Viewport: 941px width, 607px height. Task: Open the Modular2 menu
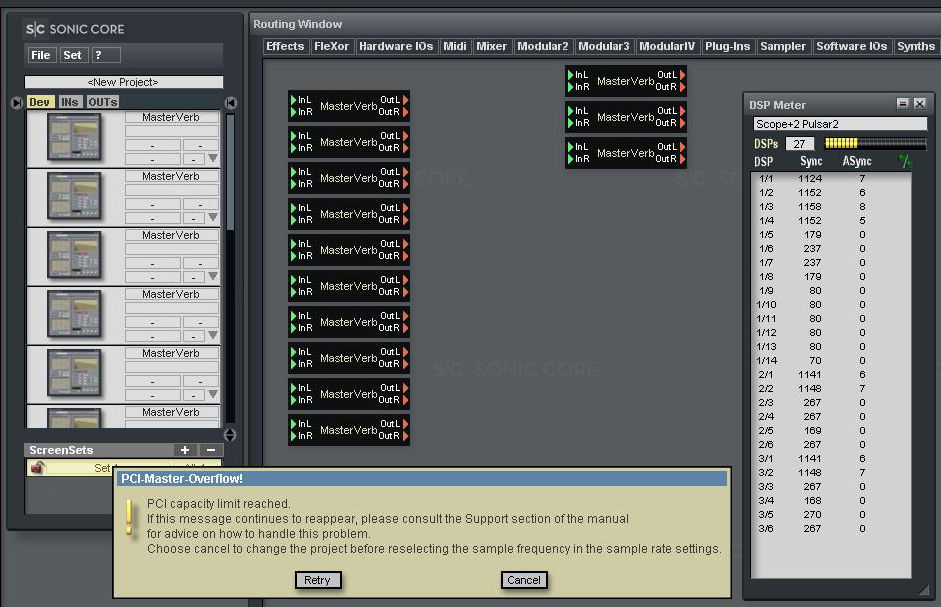543,46
